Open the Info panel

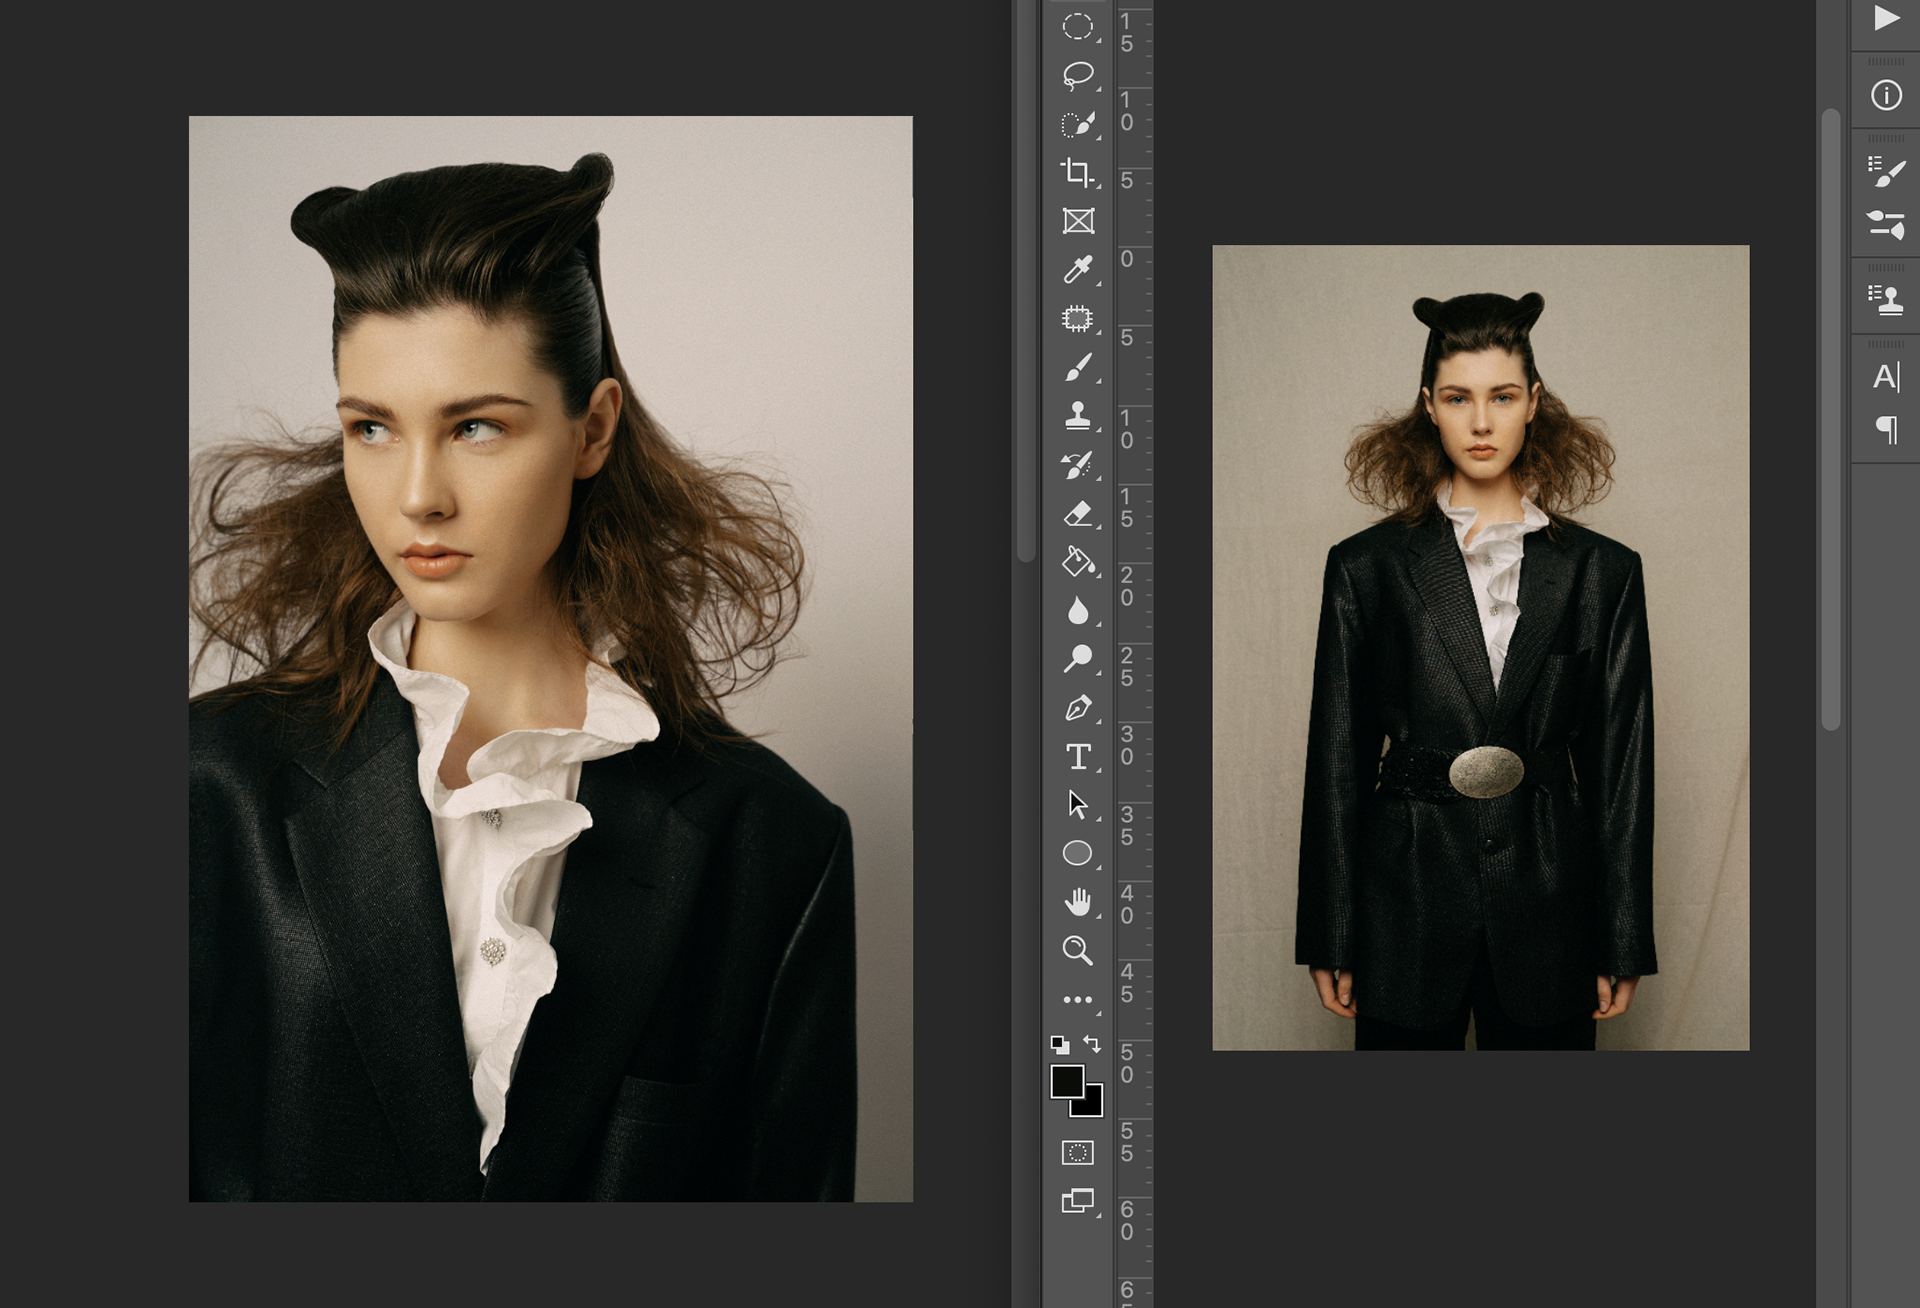pyautogui.click(x=1886, y=96)
